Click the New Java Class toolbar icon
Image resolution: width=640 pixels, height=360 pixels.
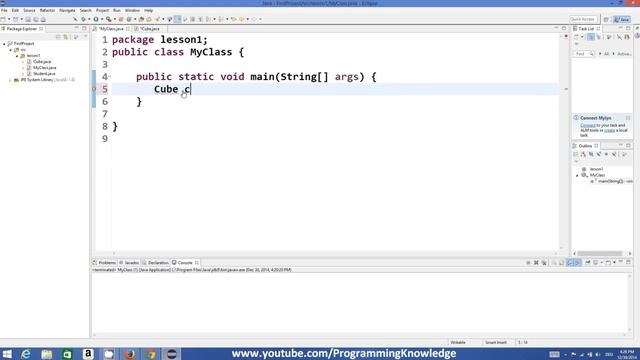click(x=129, y=19)
